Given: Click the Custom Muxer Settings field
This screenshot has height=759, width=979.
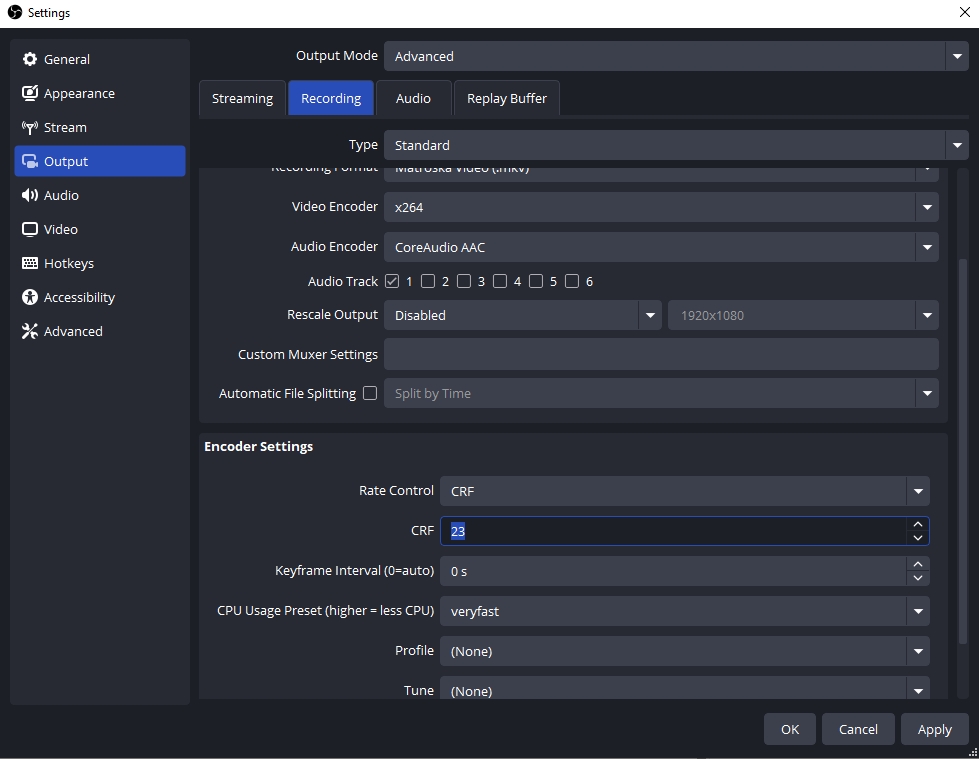Looking at the screenshot, I should pos(661,355).
